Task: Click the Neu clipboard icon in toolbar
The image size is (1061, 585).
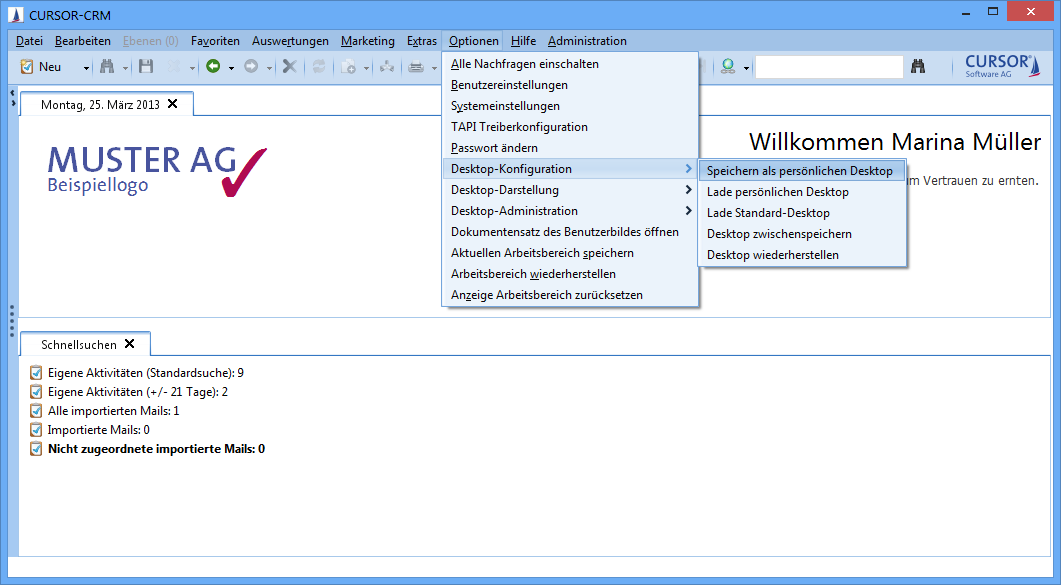Action: [26, 67]
